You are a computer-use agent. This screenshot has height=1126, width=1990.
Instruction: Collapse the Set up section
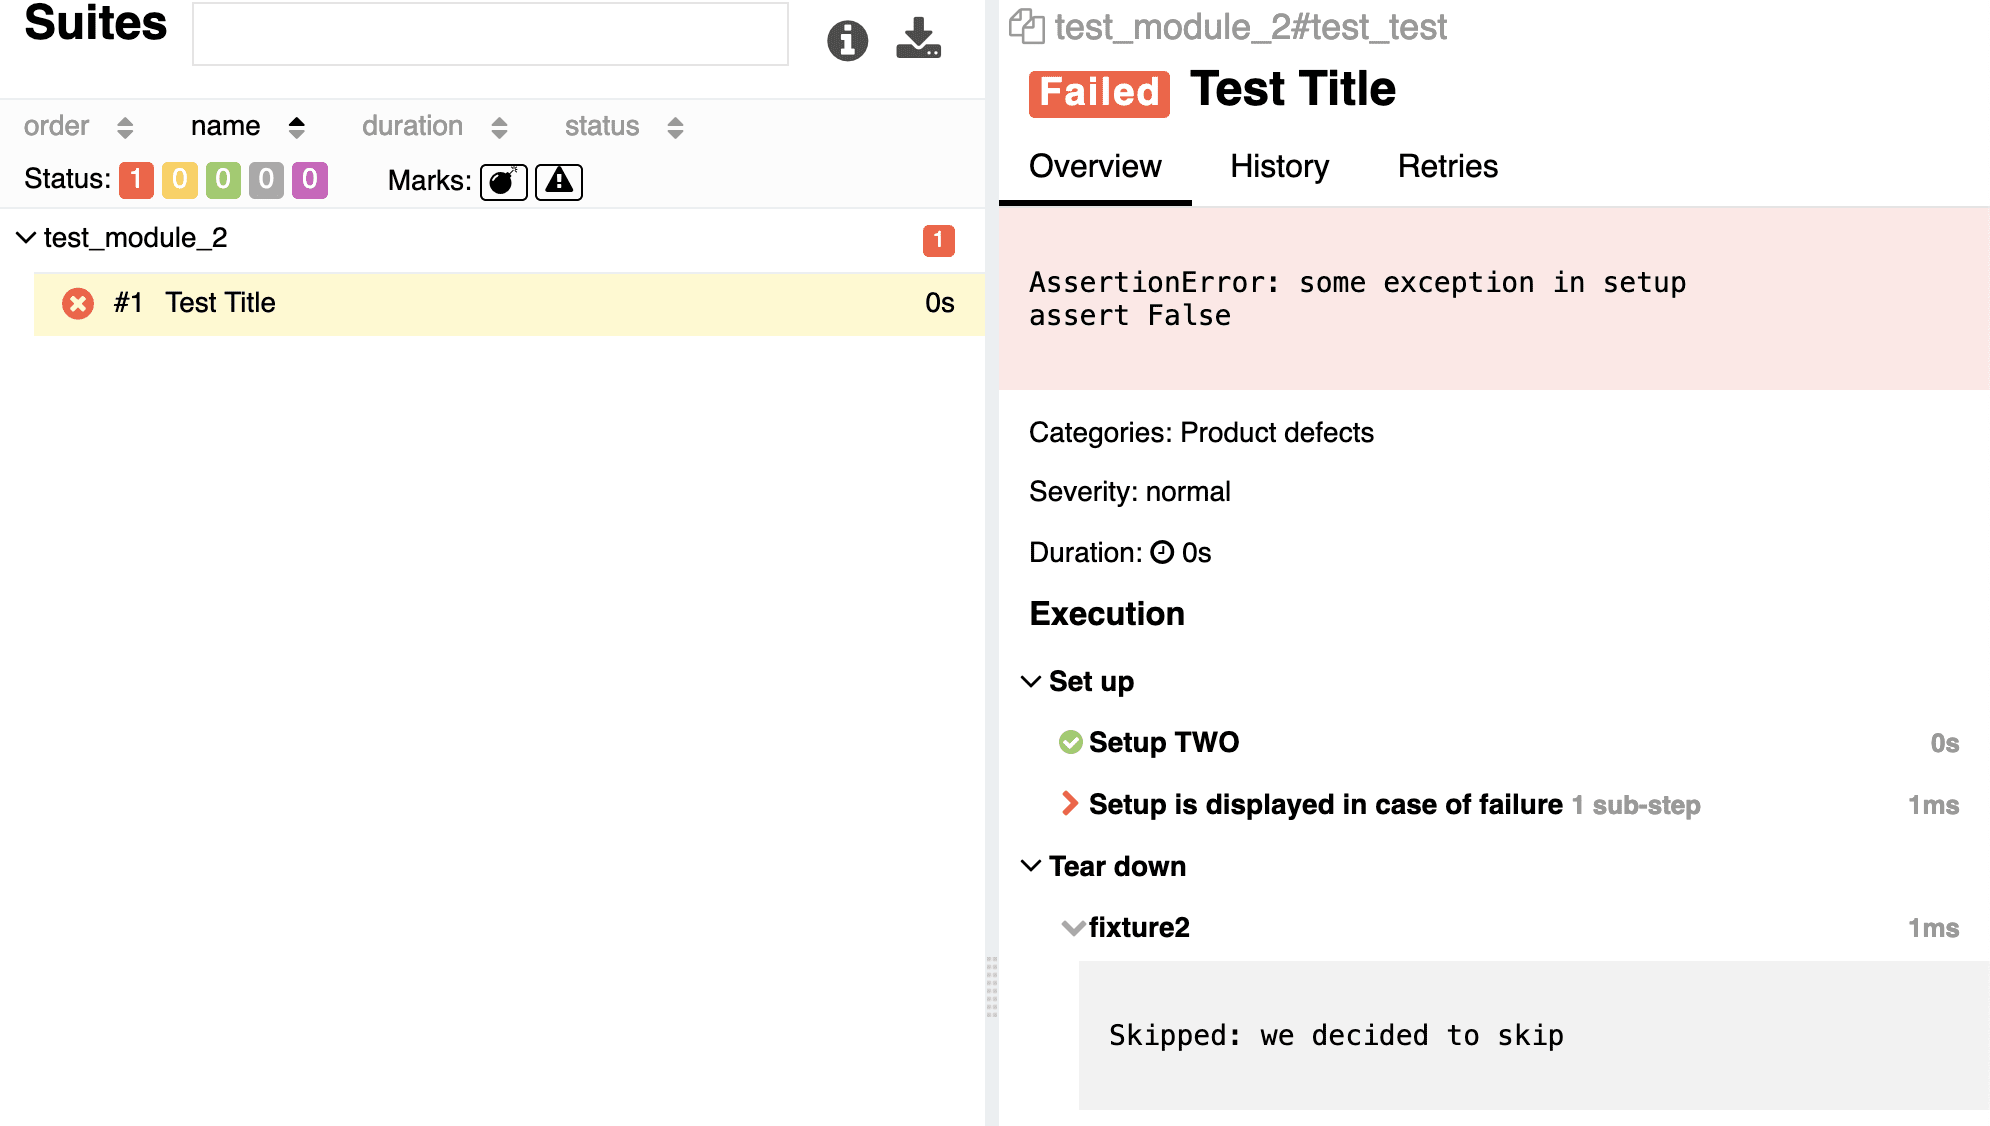(1031, 682)
